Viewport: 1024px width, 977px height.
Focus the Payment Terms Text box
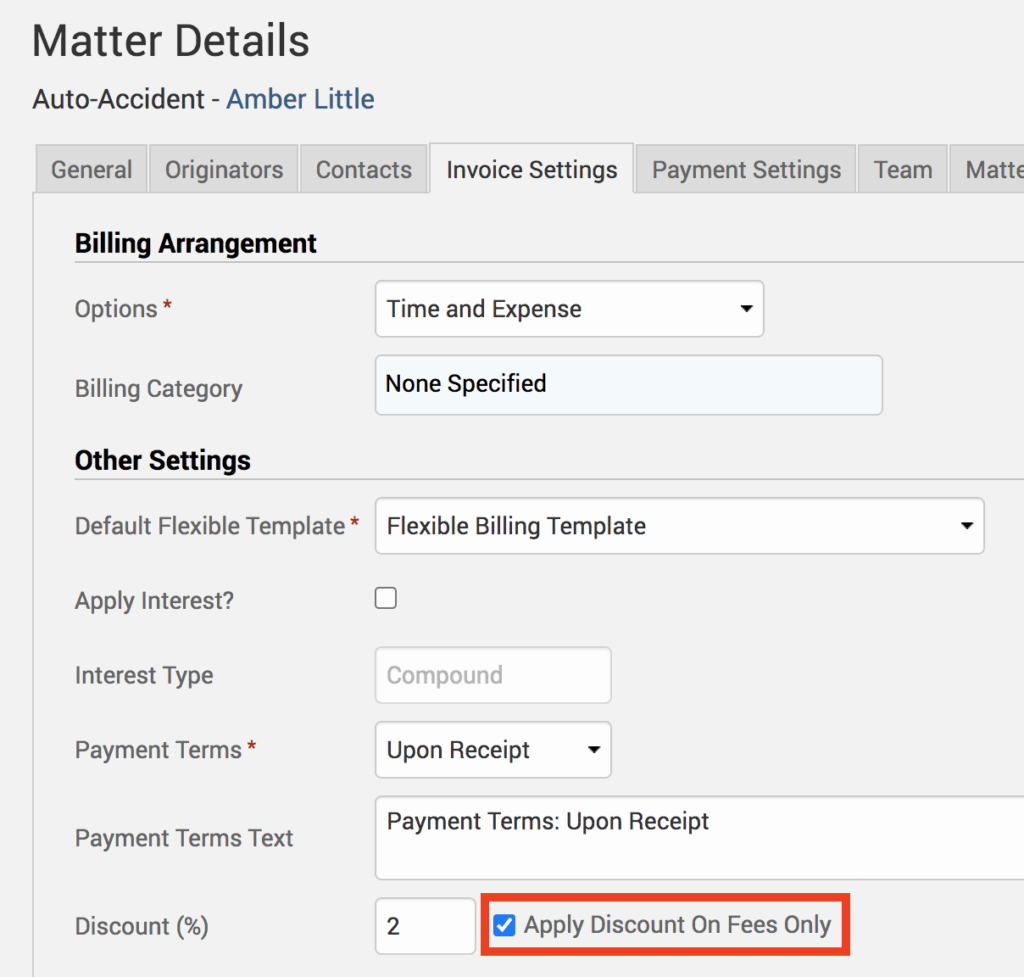coord(700,837)
